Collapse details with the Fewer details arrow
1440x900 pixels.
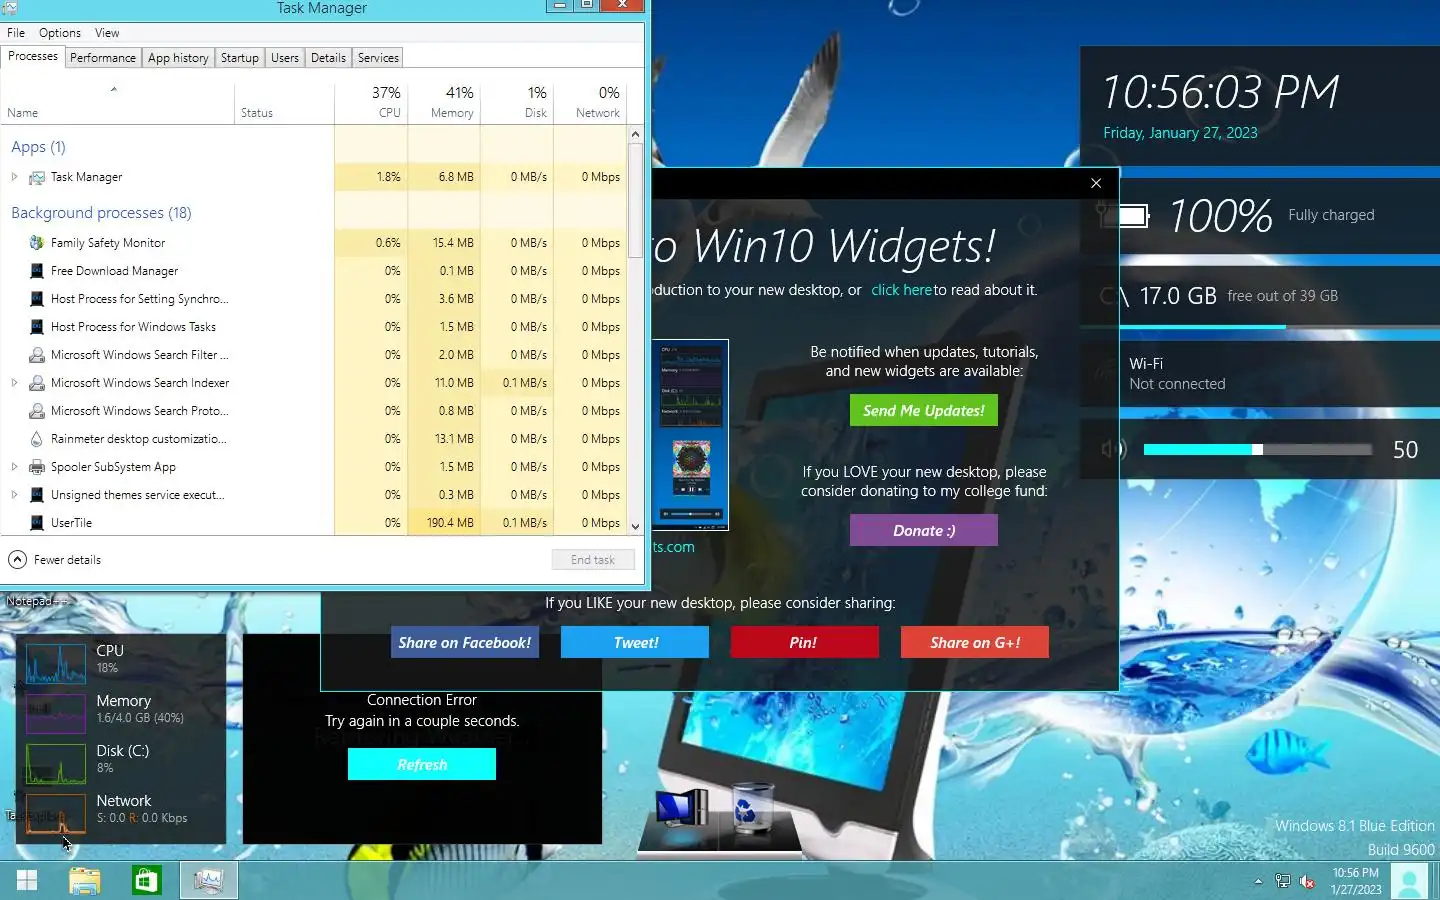point(18,560)
